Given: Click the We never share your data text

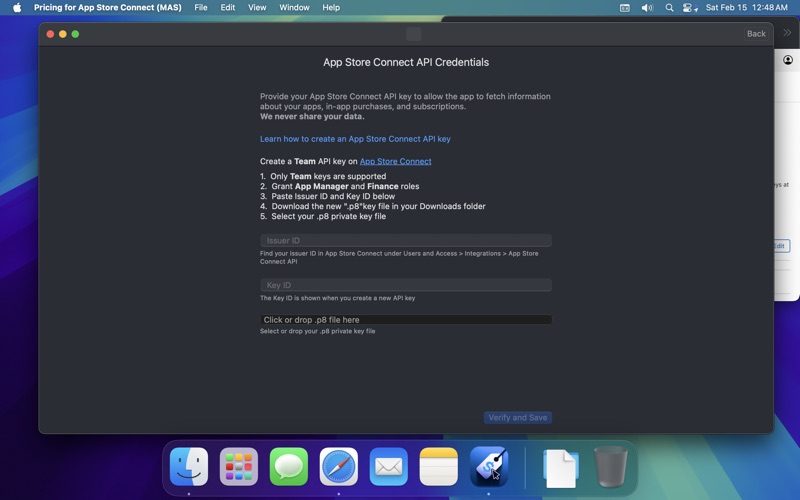Looking at the screenshot, I should tap(312, 116).
